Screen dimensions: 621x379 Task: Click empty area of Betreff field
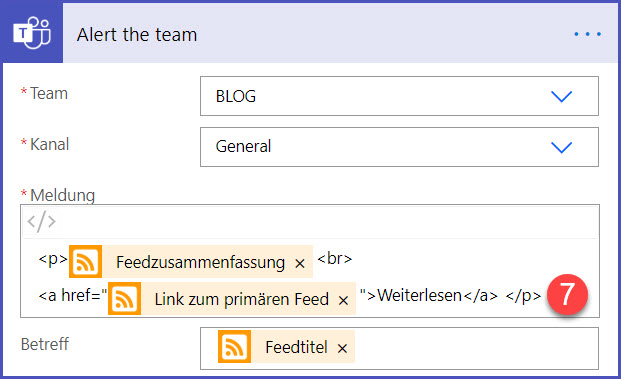click(475, 349)
